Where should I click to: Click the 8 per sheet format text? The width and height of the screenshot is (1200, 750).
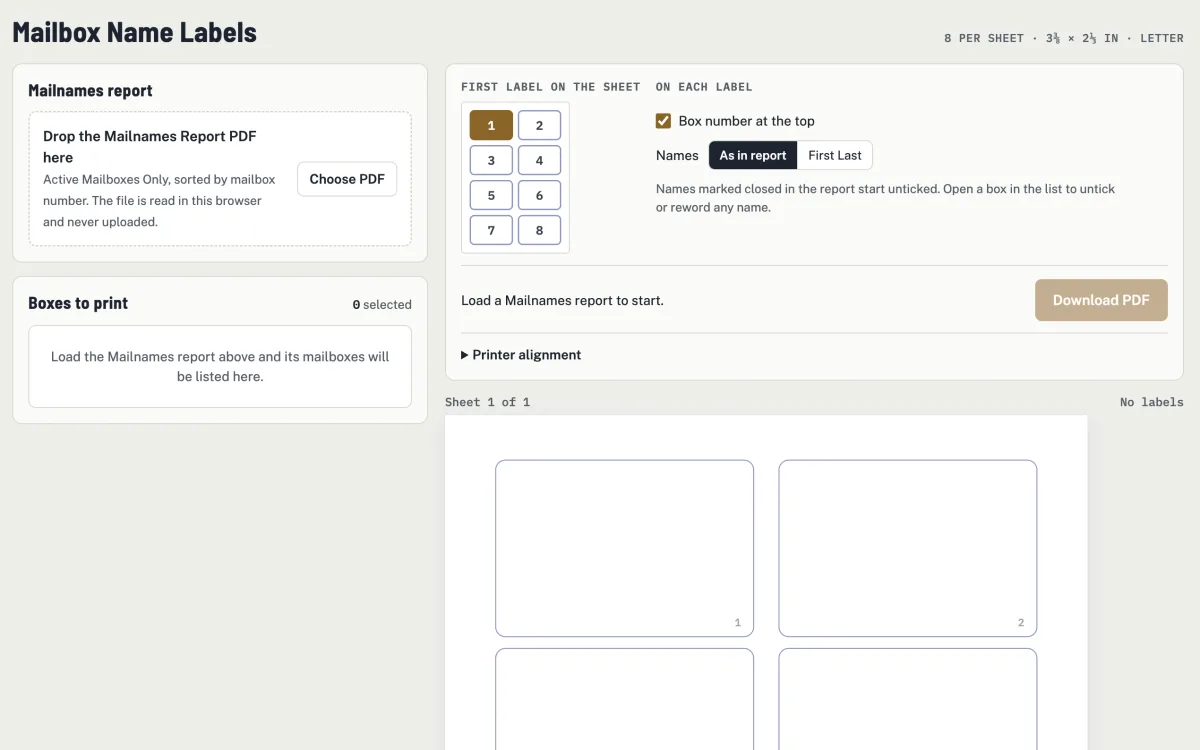click(x=1064, y=38)
